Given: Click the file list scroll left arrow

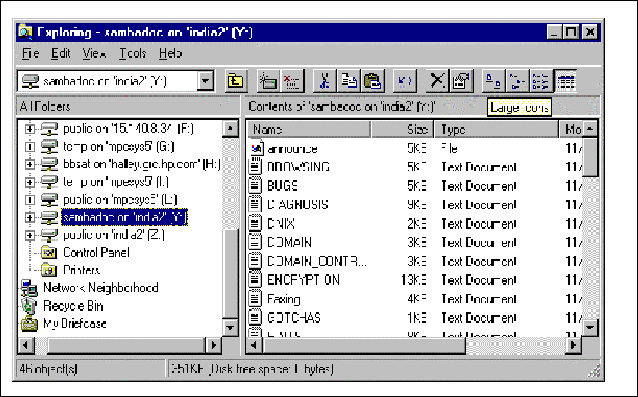Looking at the screenshot, I should tap(255, 345).
